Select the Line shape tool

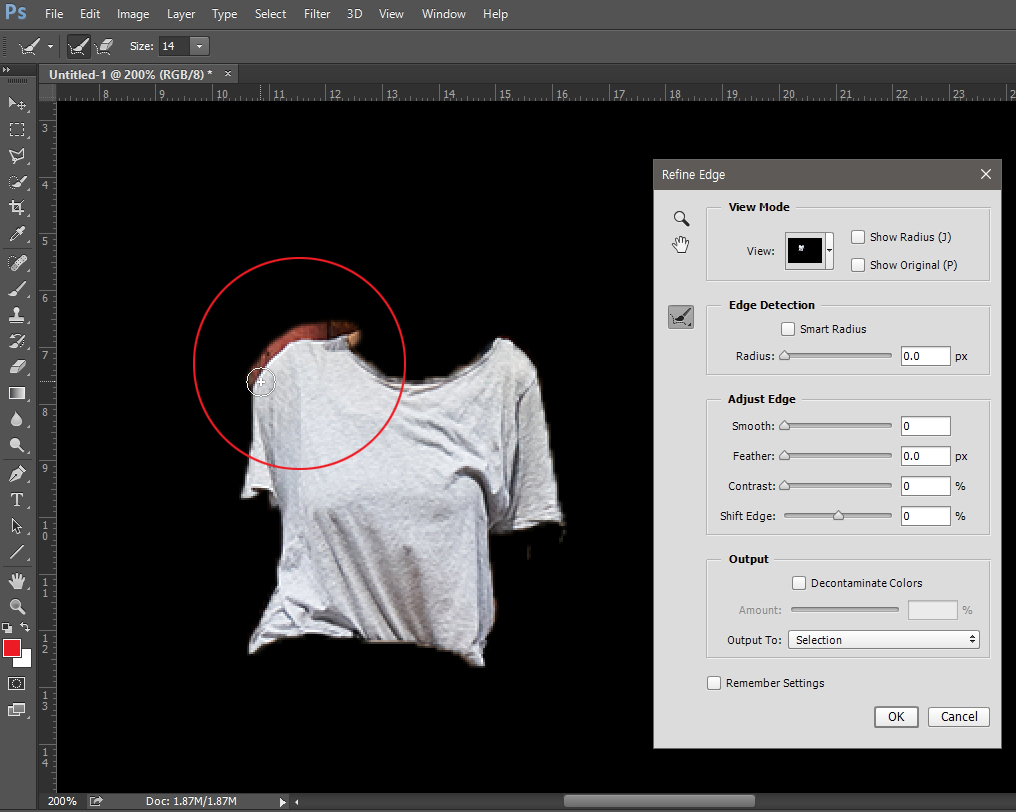pos(17,552)
